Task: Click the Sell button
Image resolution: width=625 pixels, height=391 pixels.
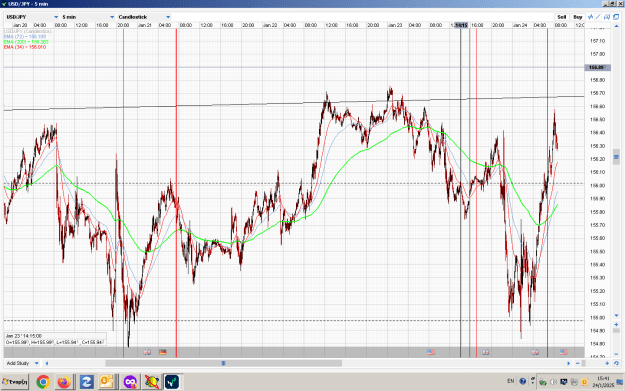Action: tap(562, 17)
